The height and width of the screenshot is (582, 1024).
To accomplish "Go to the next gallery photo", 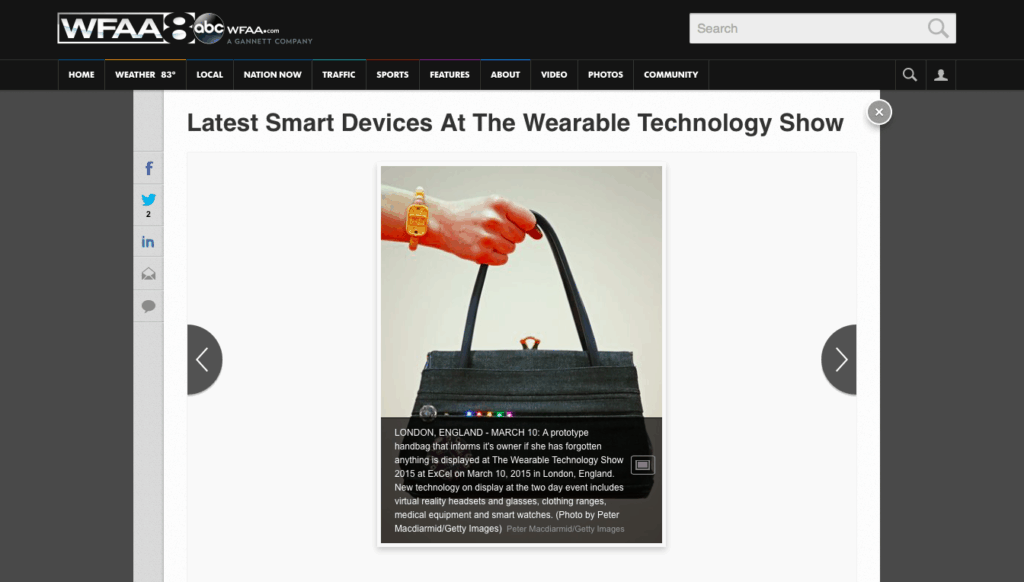I will [x=839, y=359].
